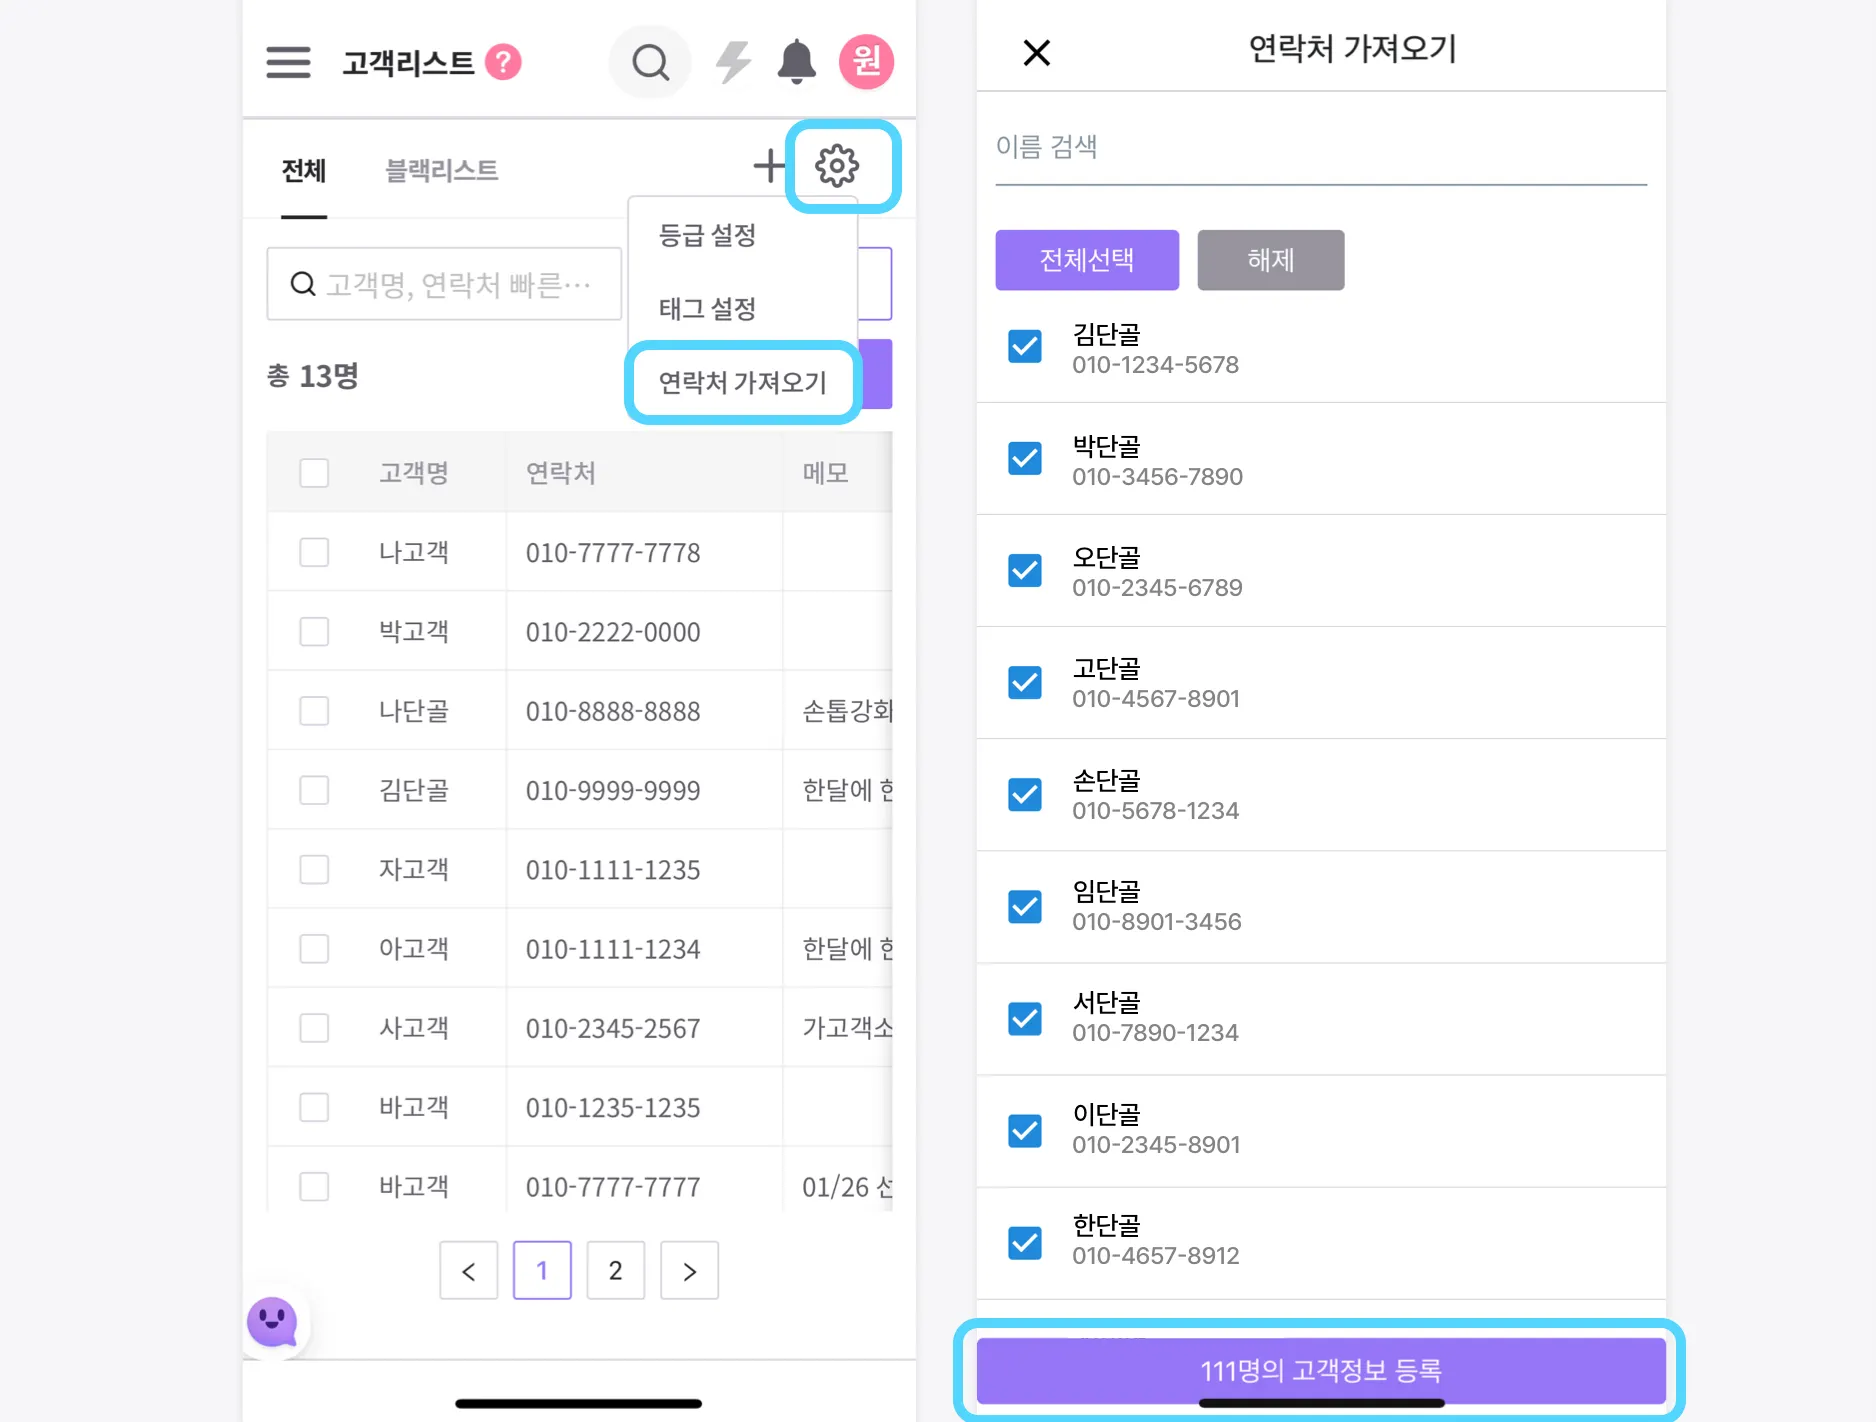Open notifications bell
Viewport: 1876px width, 1422px height.
point(796,62)
